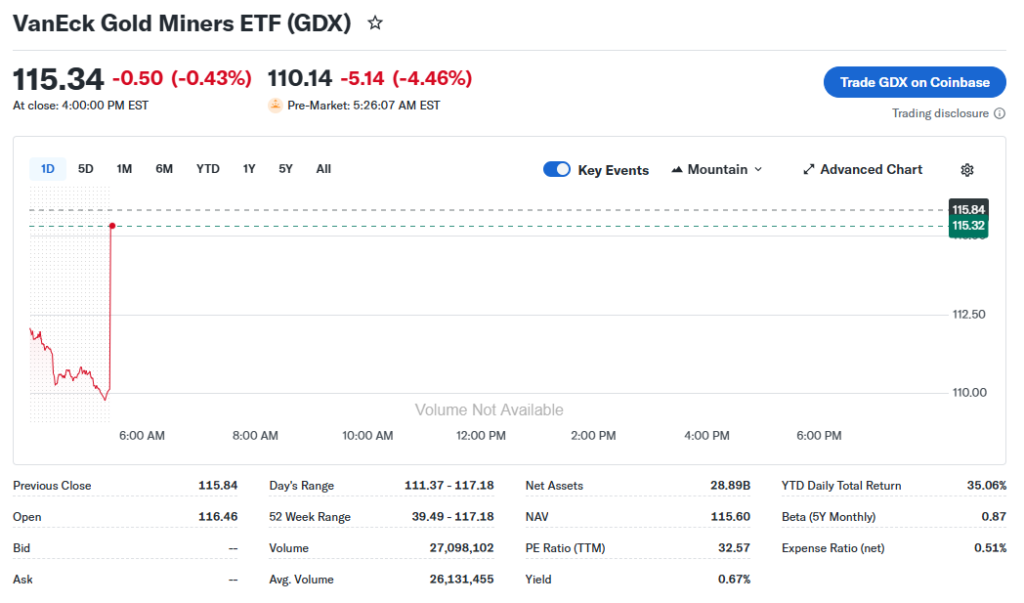Click Trade GDX on Coinbase button
The image size is (1024, 603).
click(x=915, y=82)
